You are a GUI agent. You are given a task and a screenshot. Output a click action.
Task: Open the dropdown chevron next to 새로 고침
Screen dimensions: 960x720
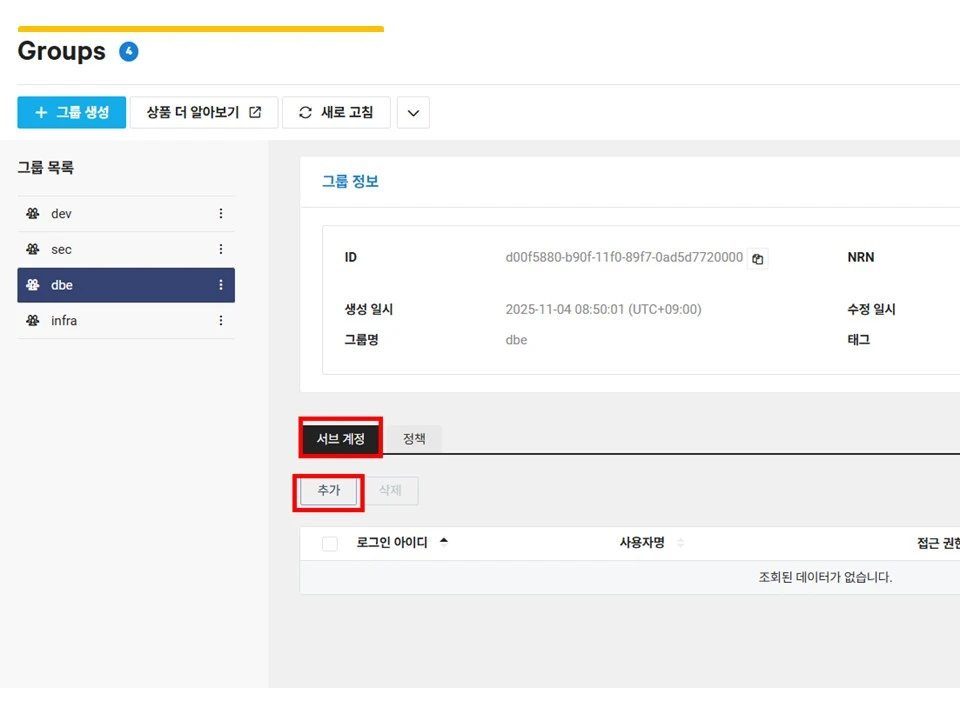click(413, 112)
